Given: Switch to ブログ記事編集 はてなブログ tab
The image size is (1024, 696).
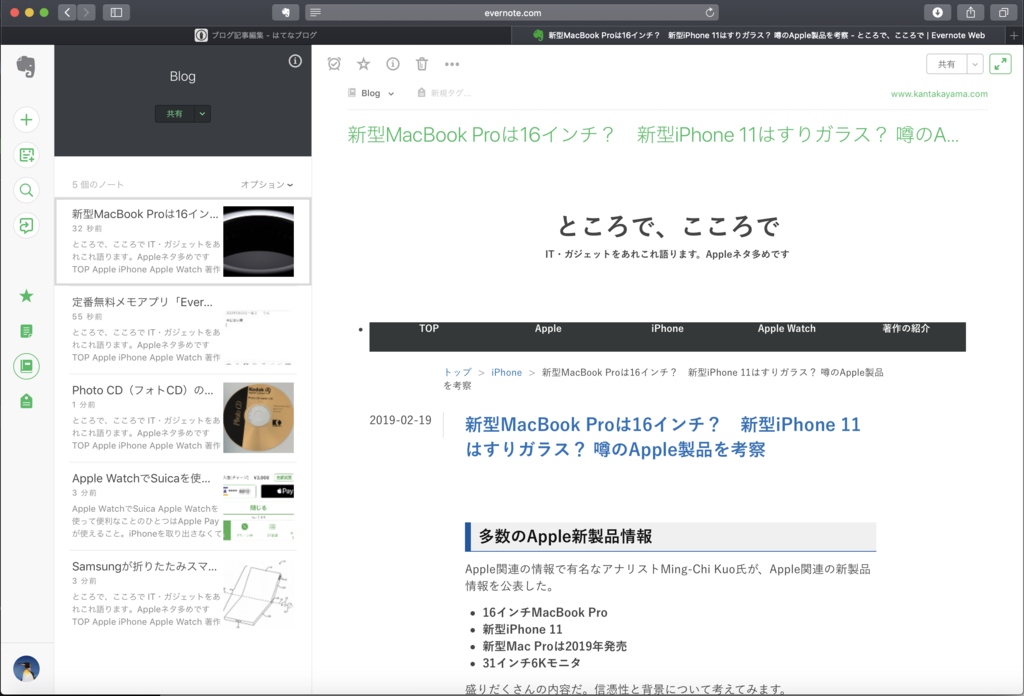Looking at the screenshot, I should 256,35.
